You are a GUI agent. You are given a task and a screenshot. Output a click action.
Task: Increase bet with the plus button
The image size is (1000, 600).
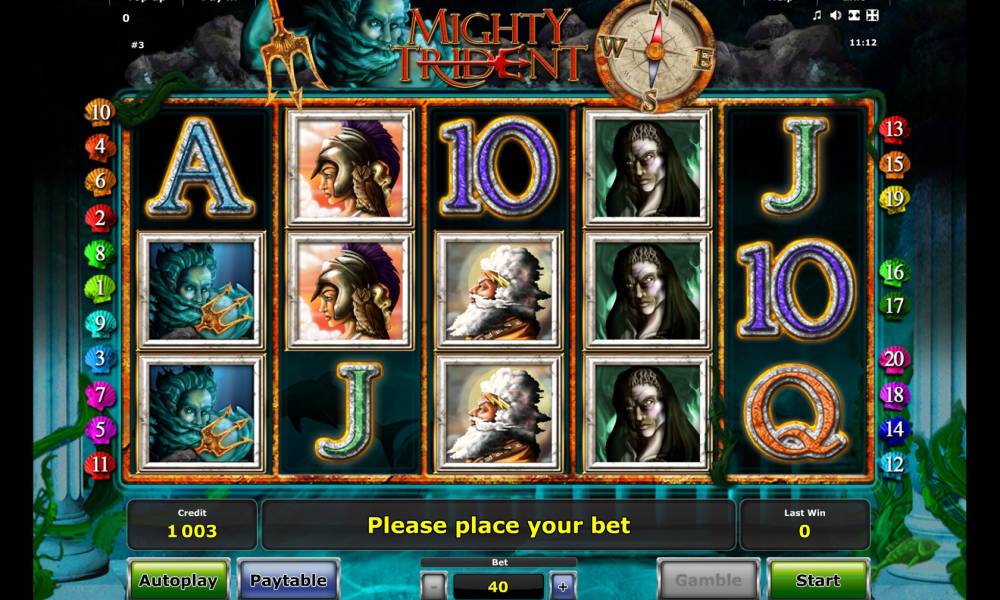(x=563, y=587)
